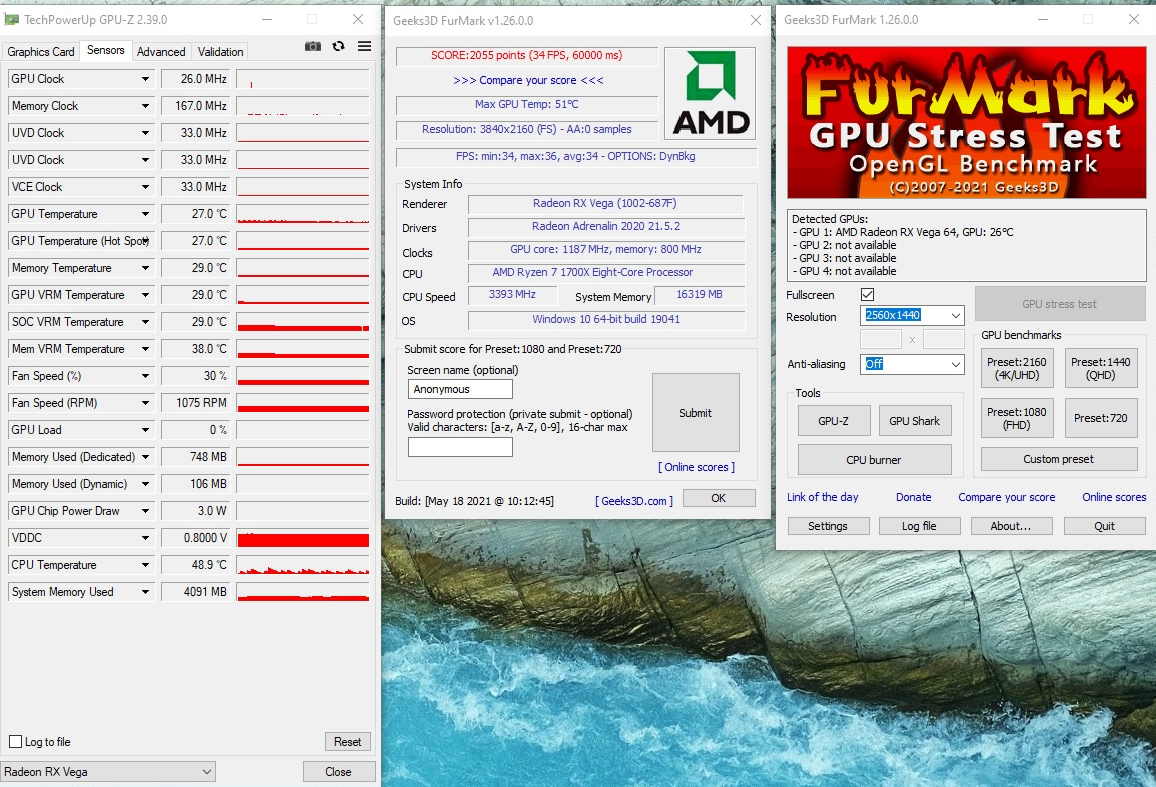The image size is (1156, 787).
Task: Open the System Memory Used dropdown
Action: tap(145, 592)
